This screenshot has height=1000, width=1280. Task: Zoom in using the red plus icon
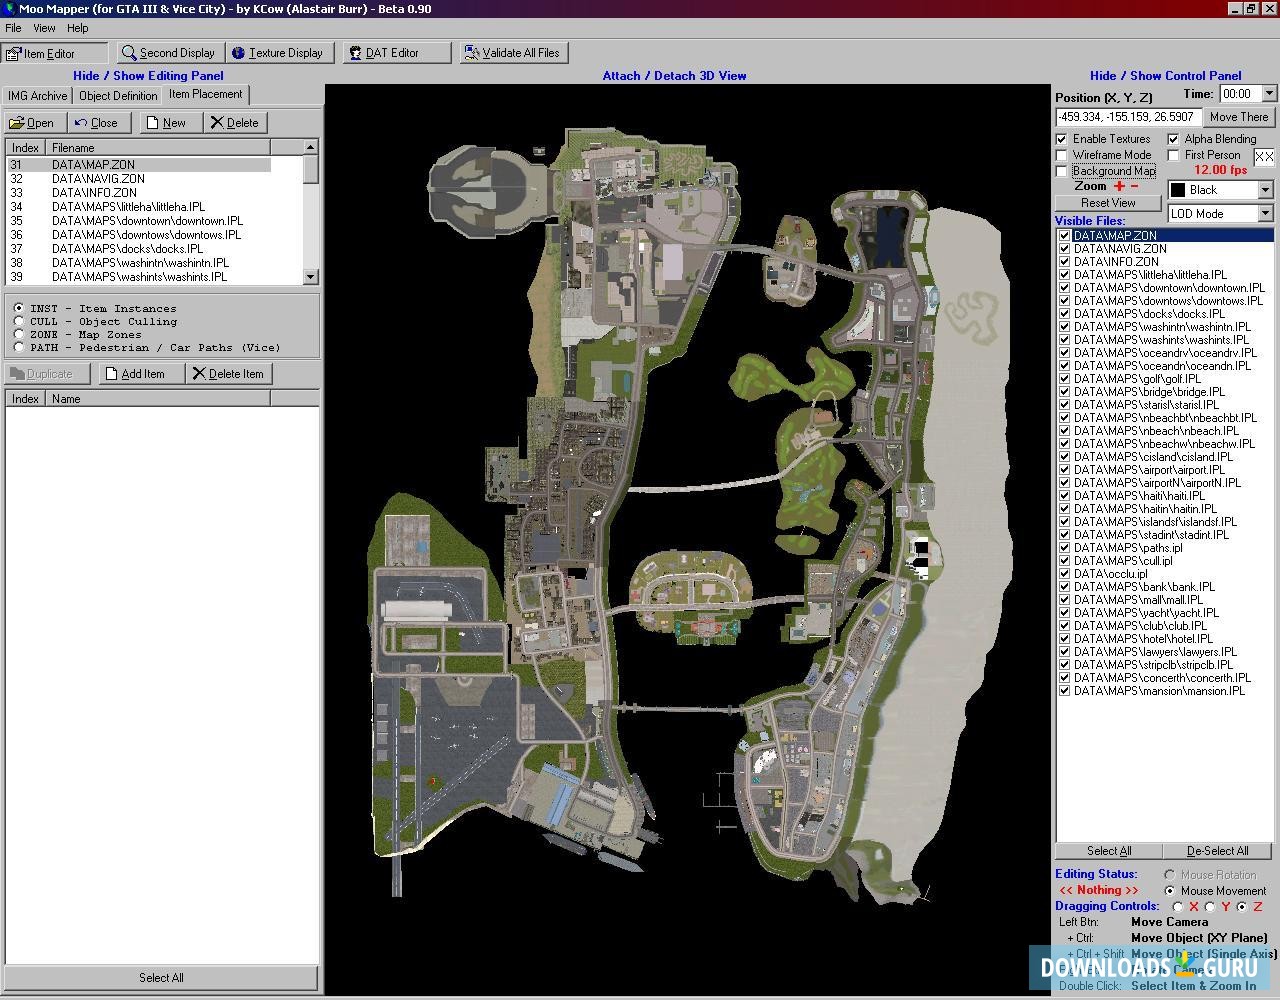click(1119, 186)
